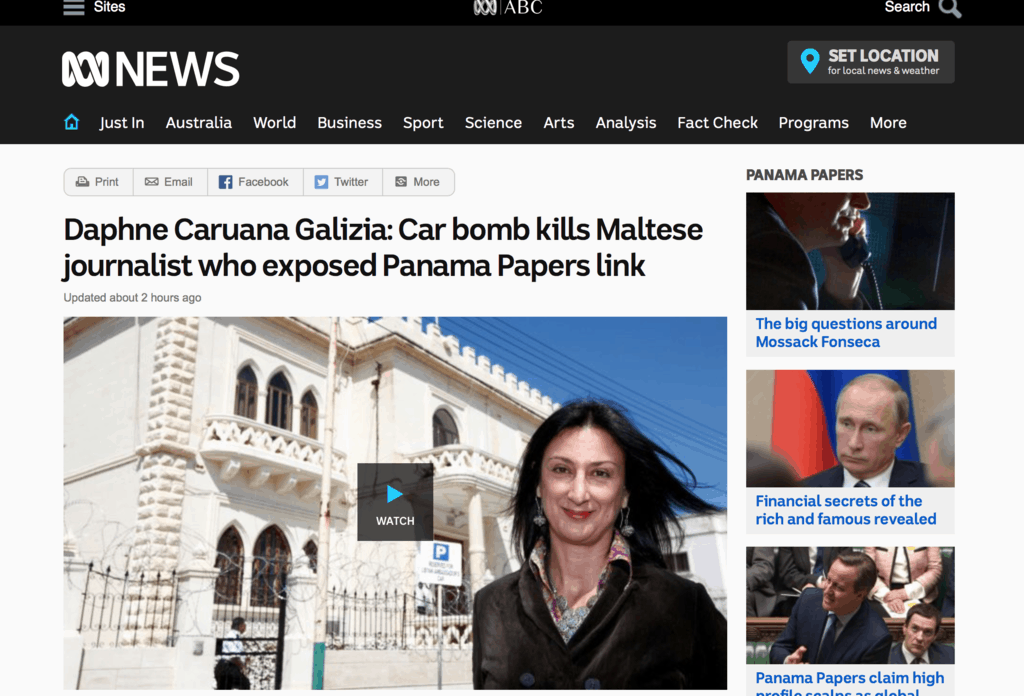Expand More sharing options
The width and height of the screenshot is (1024, 696).
(x=417, y=182)
